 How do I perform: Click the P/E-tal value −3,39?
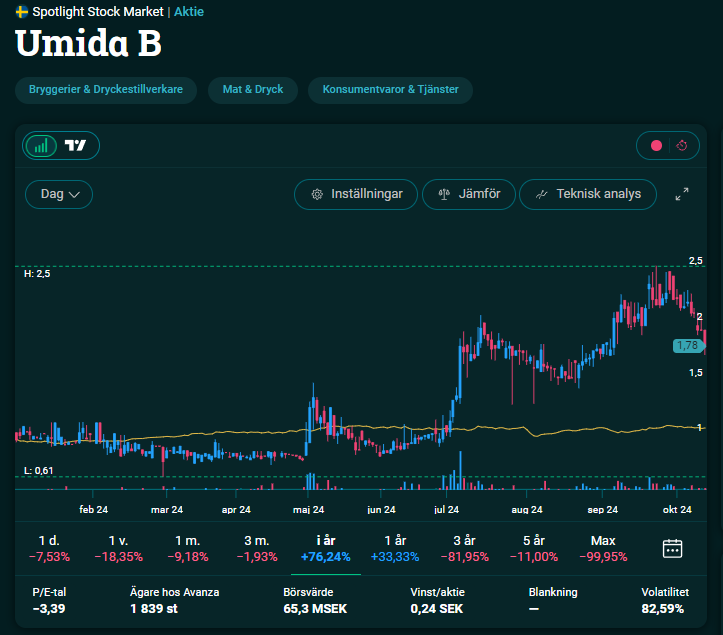tap(49, 609)
